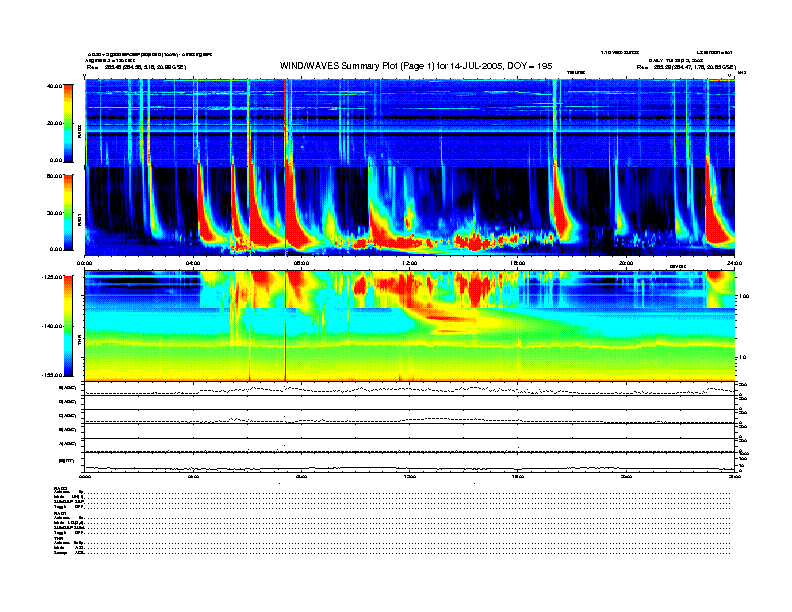Click the 100 label on TNR right axis
The width and height of the screenshot is (792, 612).
(744, 296)
